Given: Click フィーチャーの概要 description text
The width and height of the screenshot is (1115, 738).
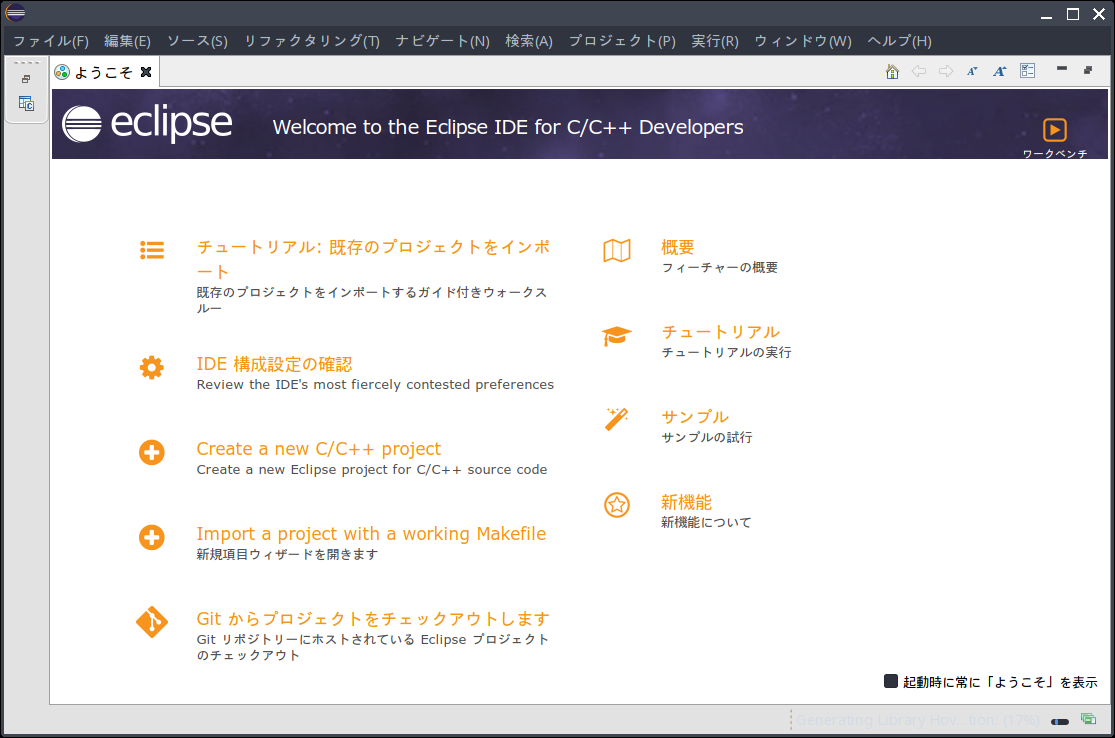Looking at the screenshot, I should click(x=720, y=267).
